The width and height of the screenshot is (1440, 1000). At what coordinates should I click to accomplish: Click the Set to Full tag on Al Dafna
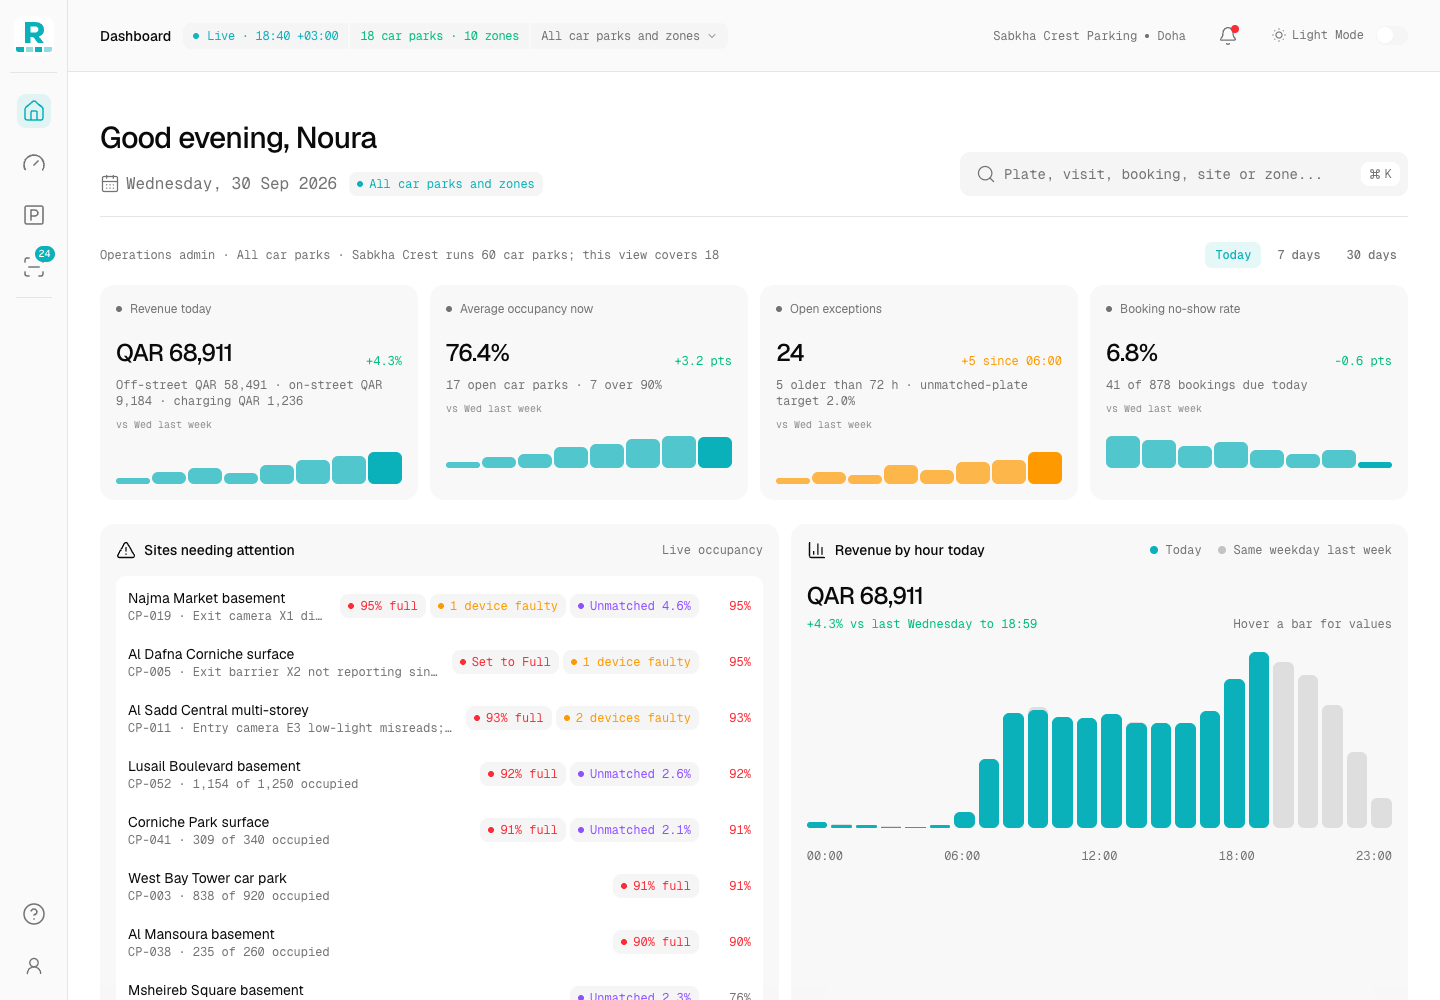[x=505, y=662]
